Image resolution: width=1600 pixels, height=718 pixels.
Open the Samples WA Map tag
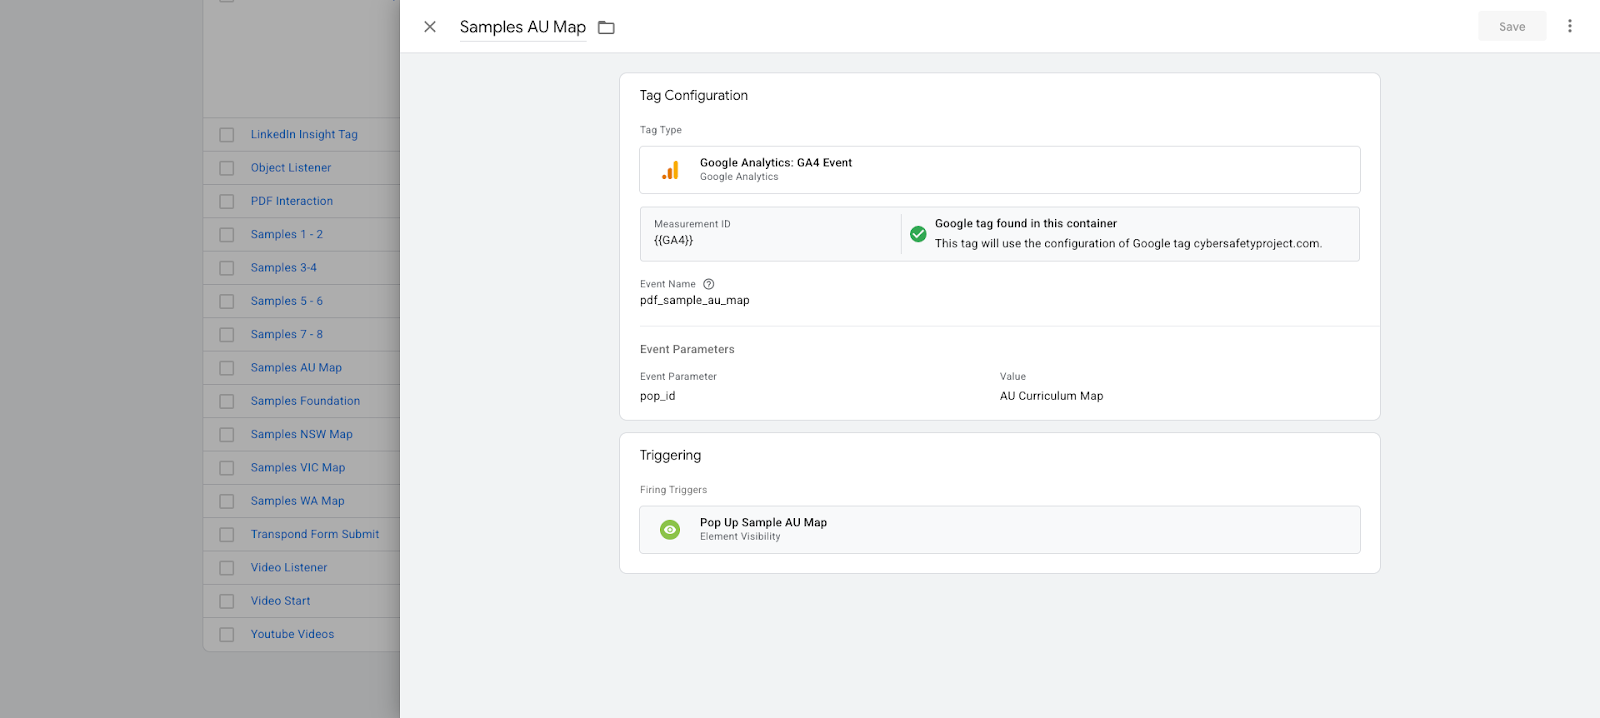297,501
